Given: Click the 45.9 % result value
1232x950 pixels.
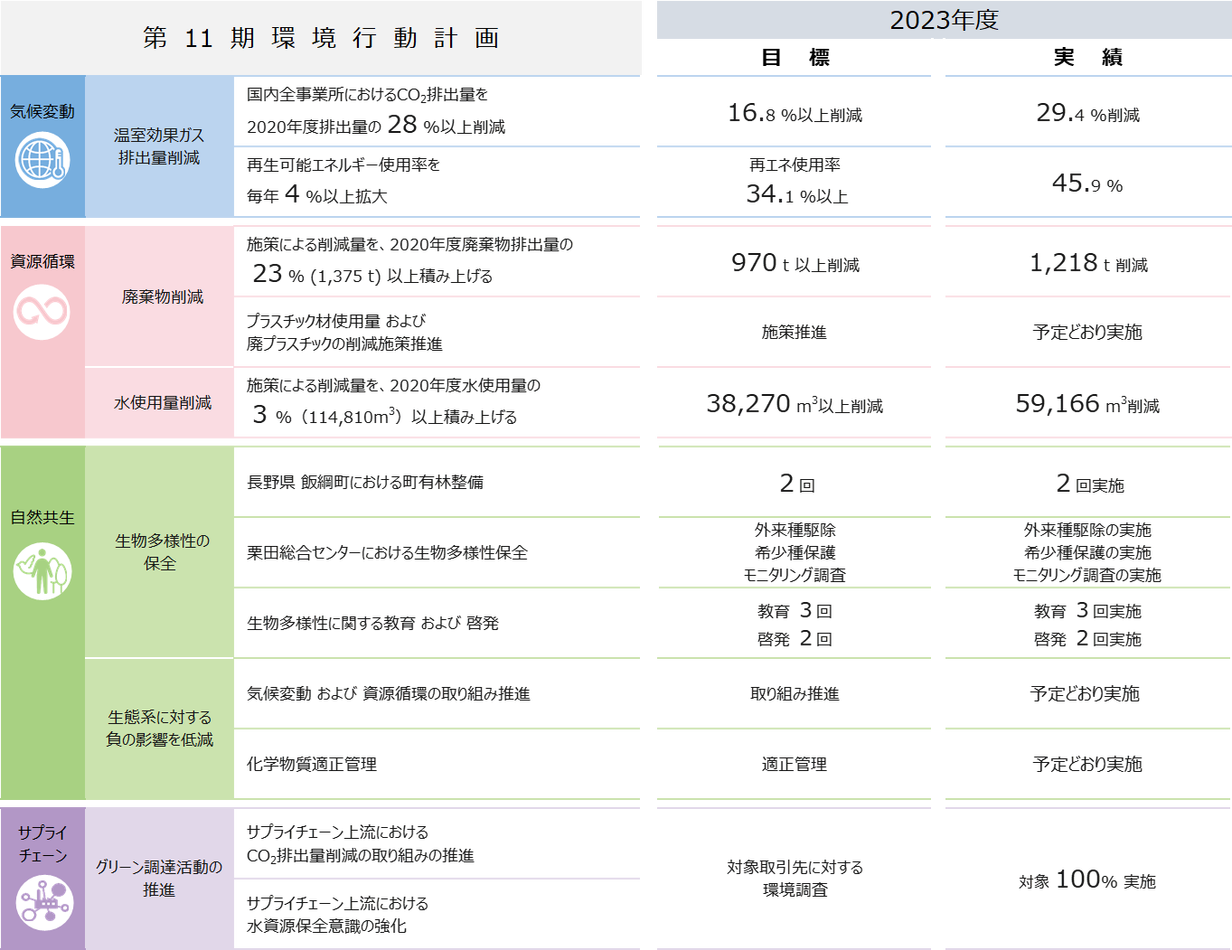Looking at the screenshot, I should (x=1088, y=184).
